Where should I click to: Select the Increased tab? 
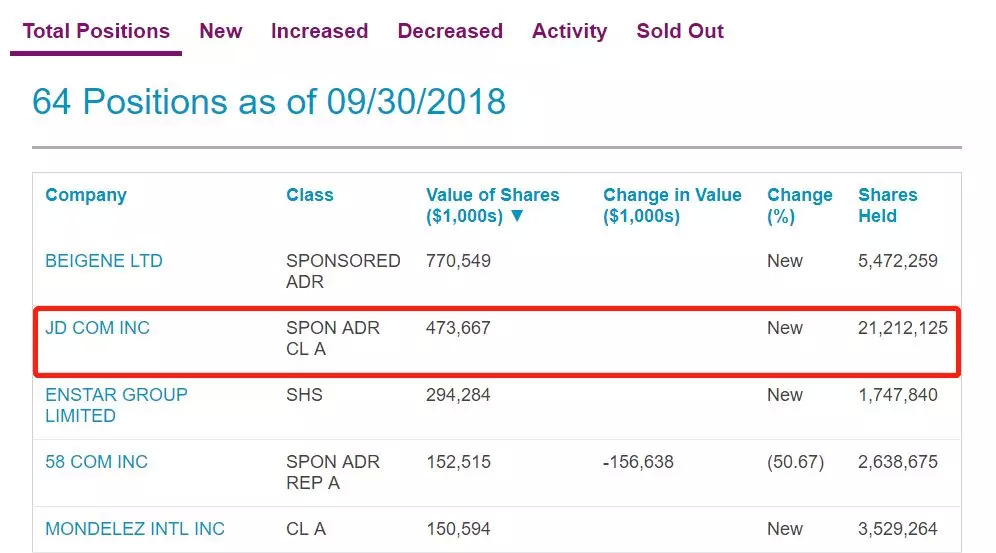[319, 31]
